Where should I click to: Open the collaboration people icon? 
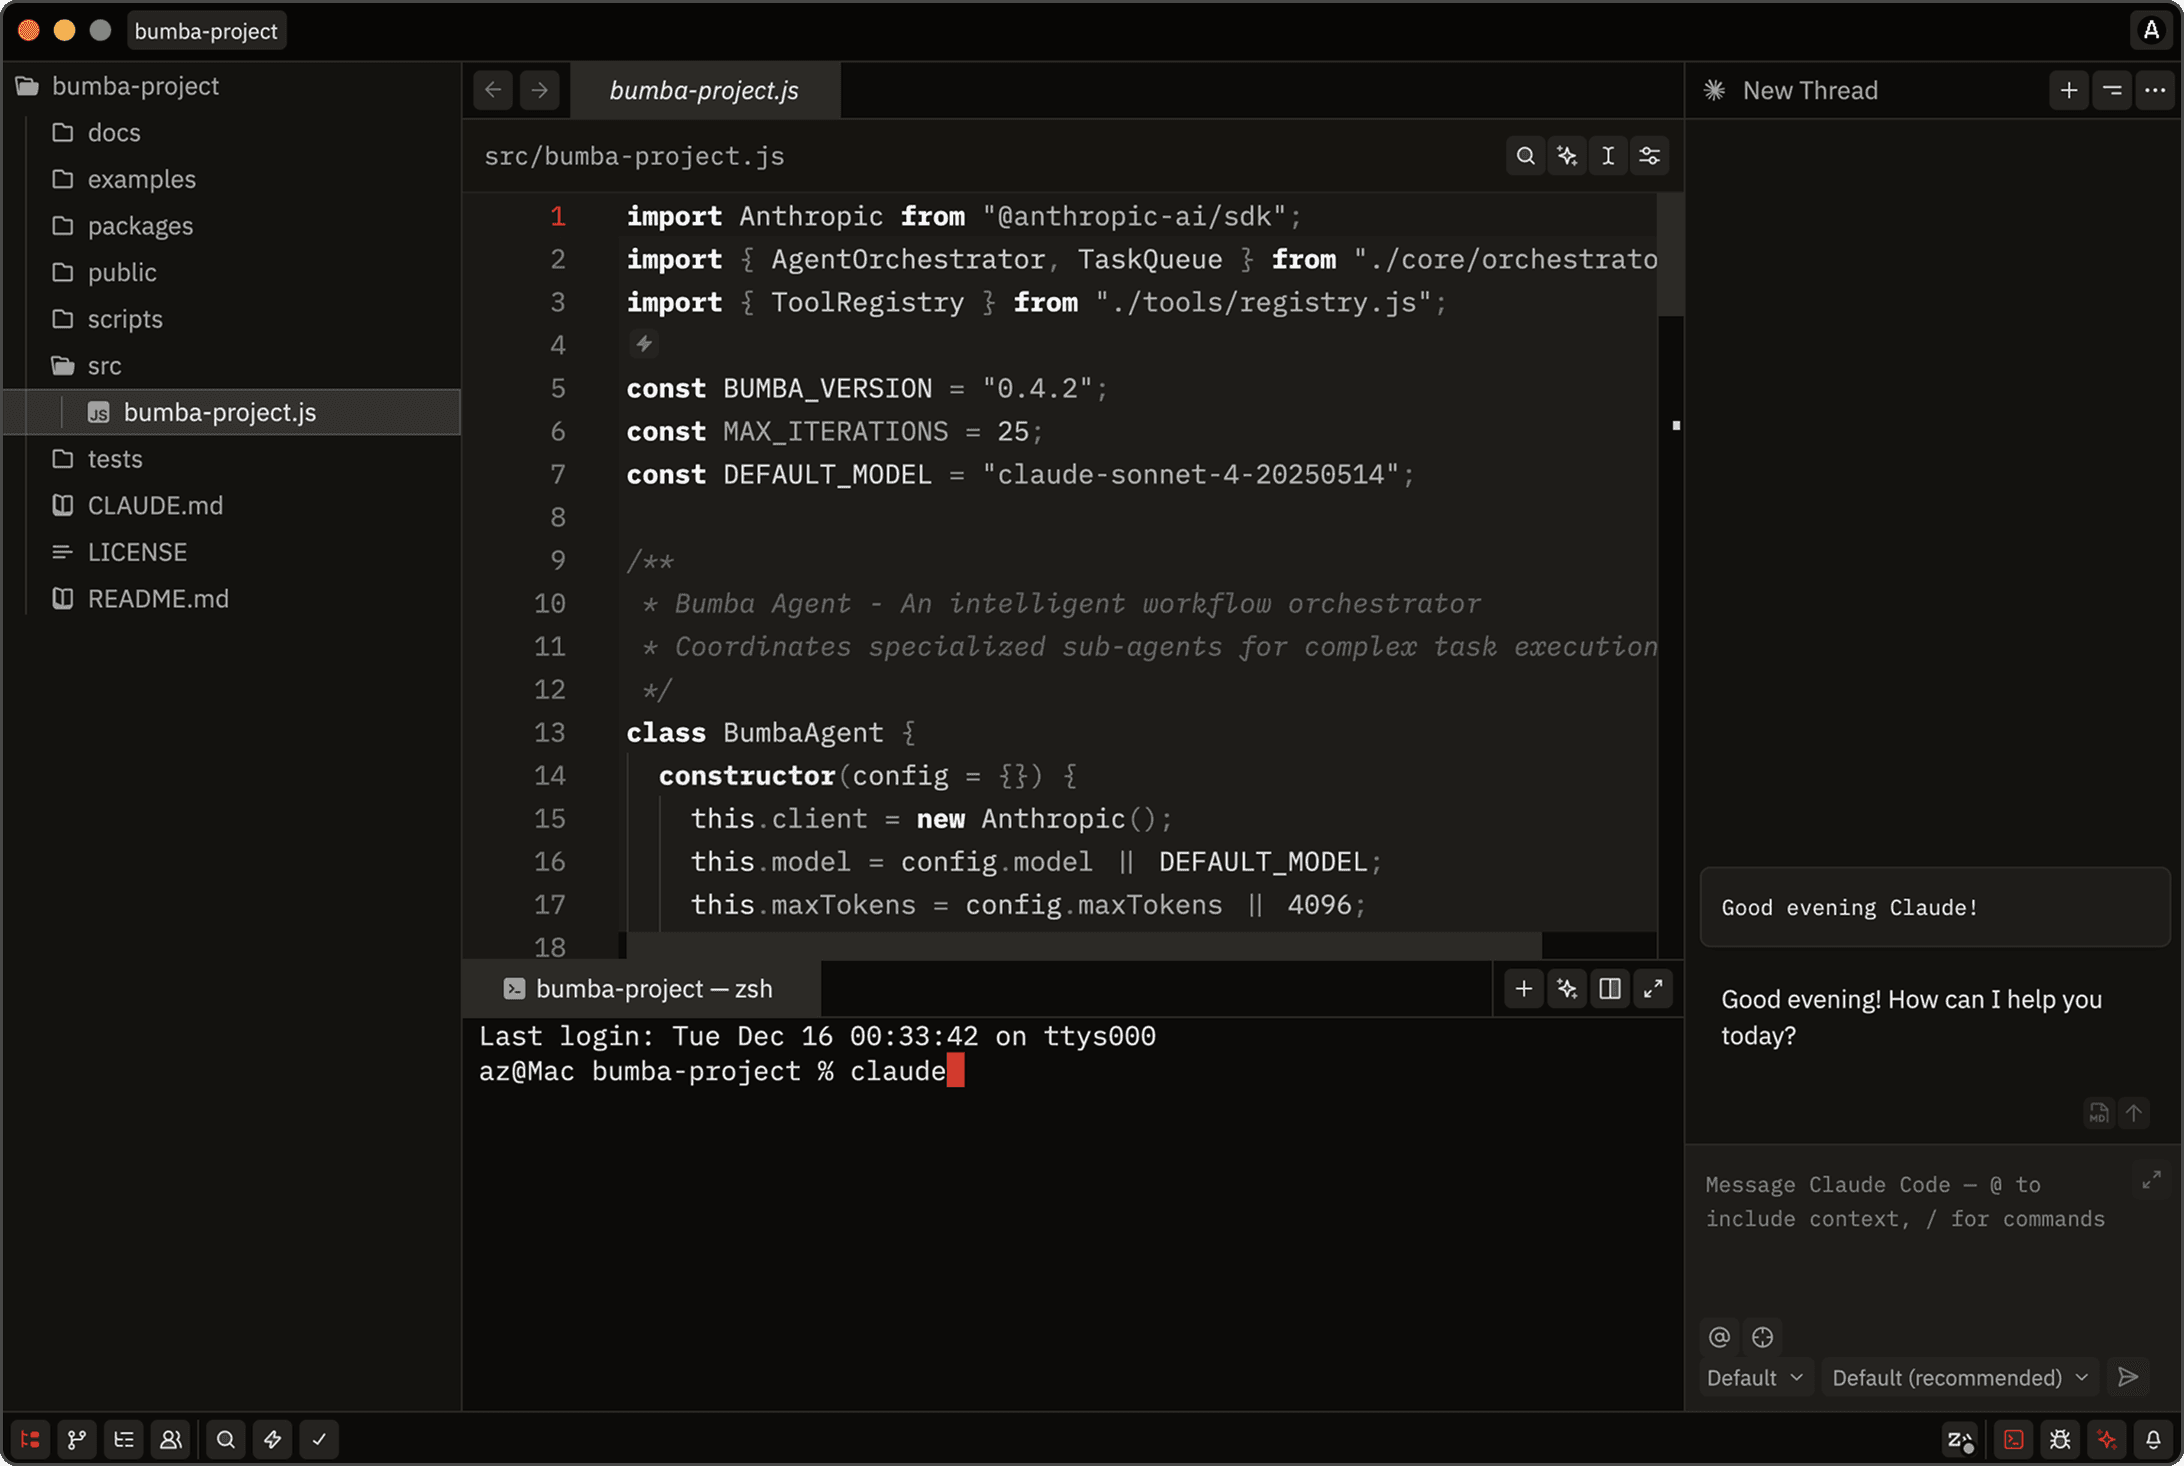coord(171,1439)
